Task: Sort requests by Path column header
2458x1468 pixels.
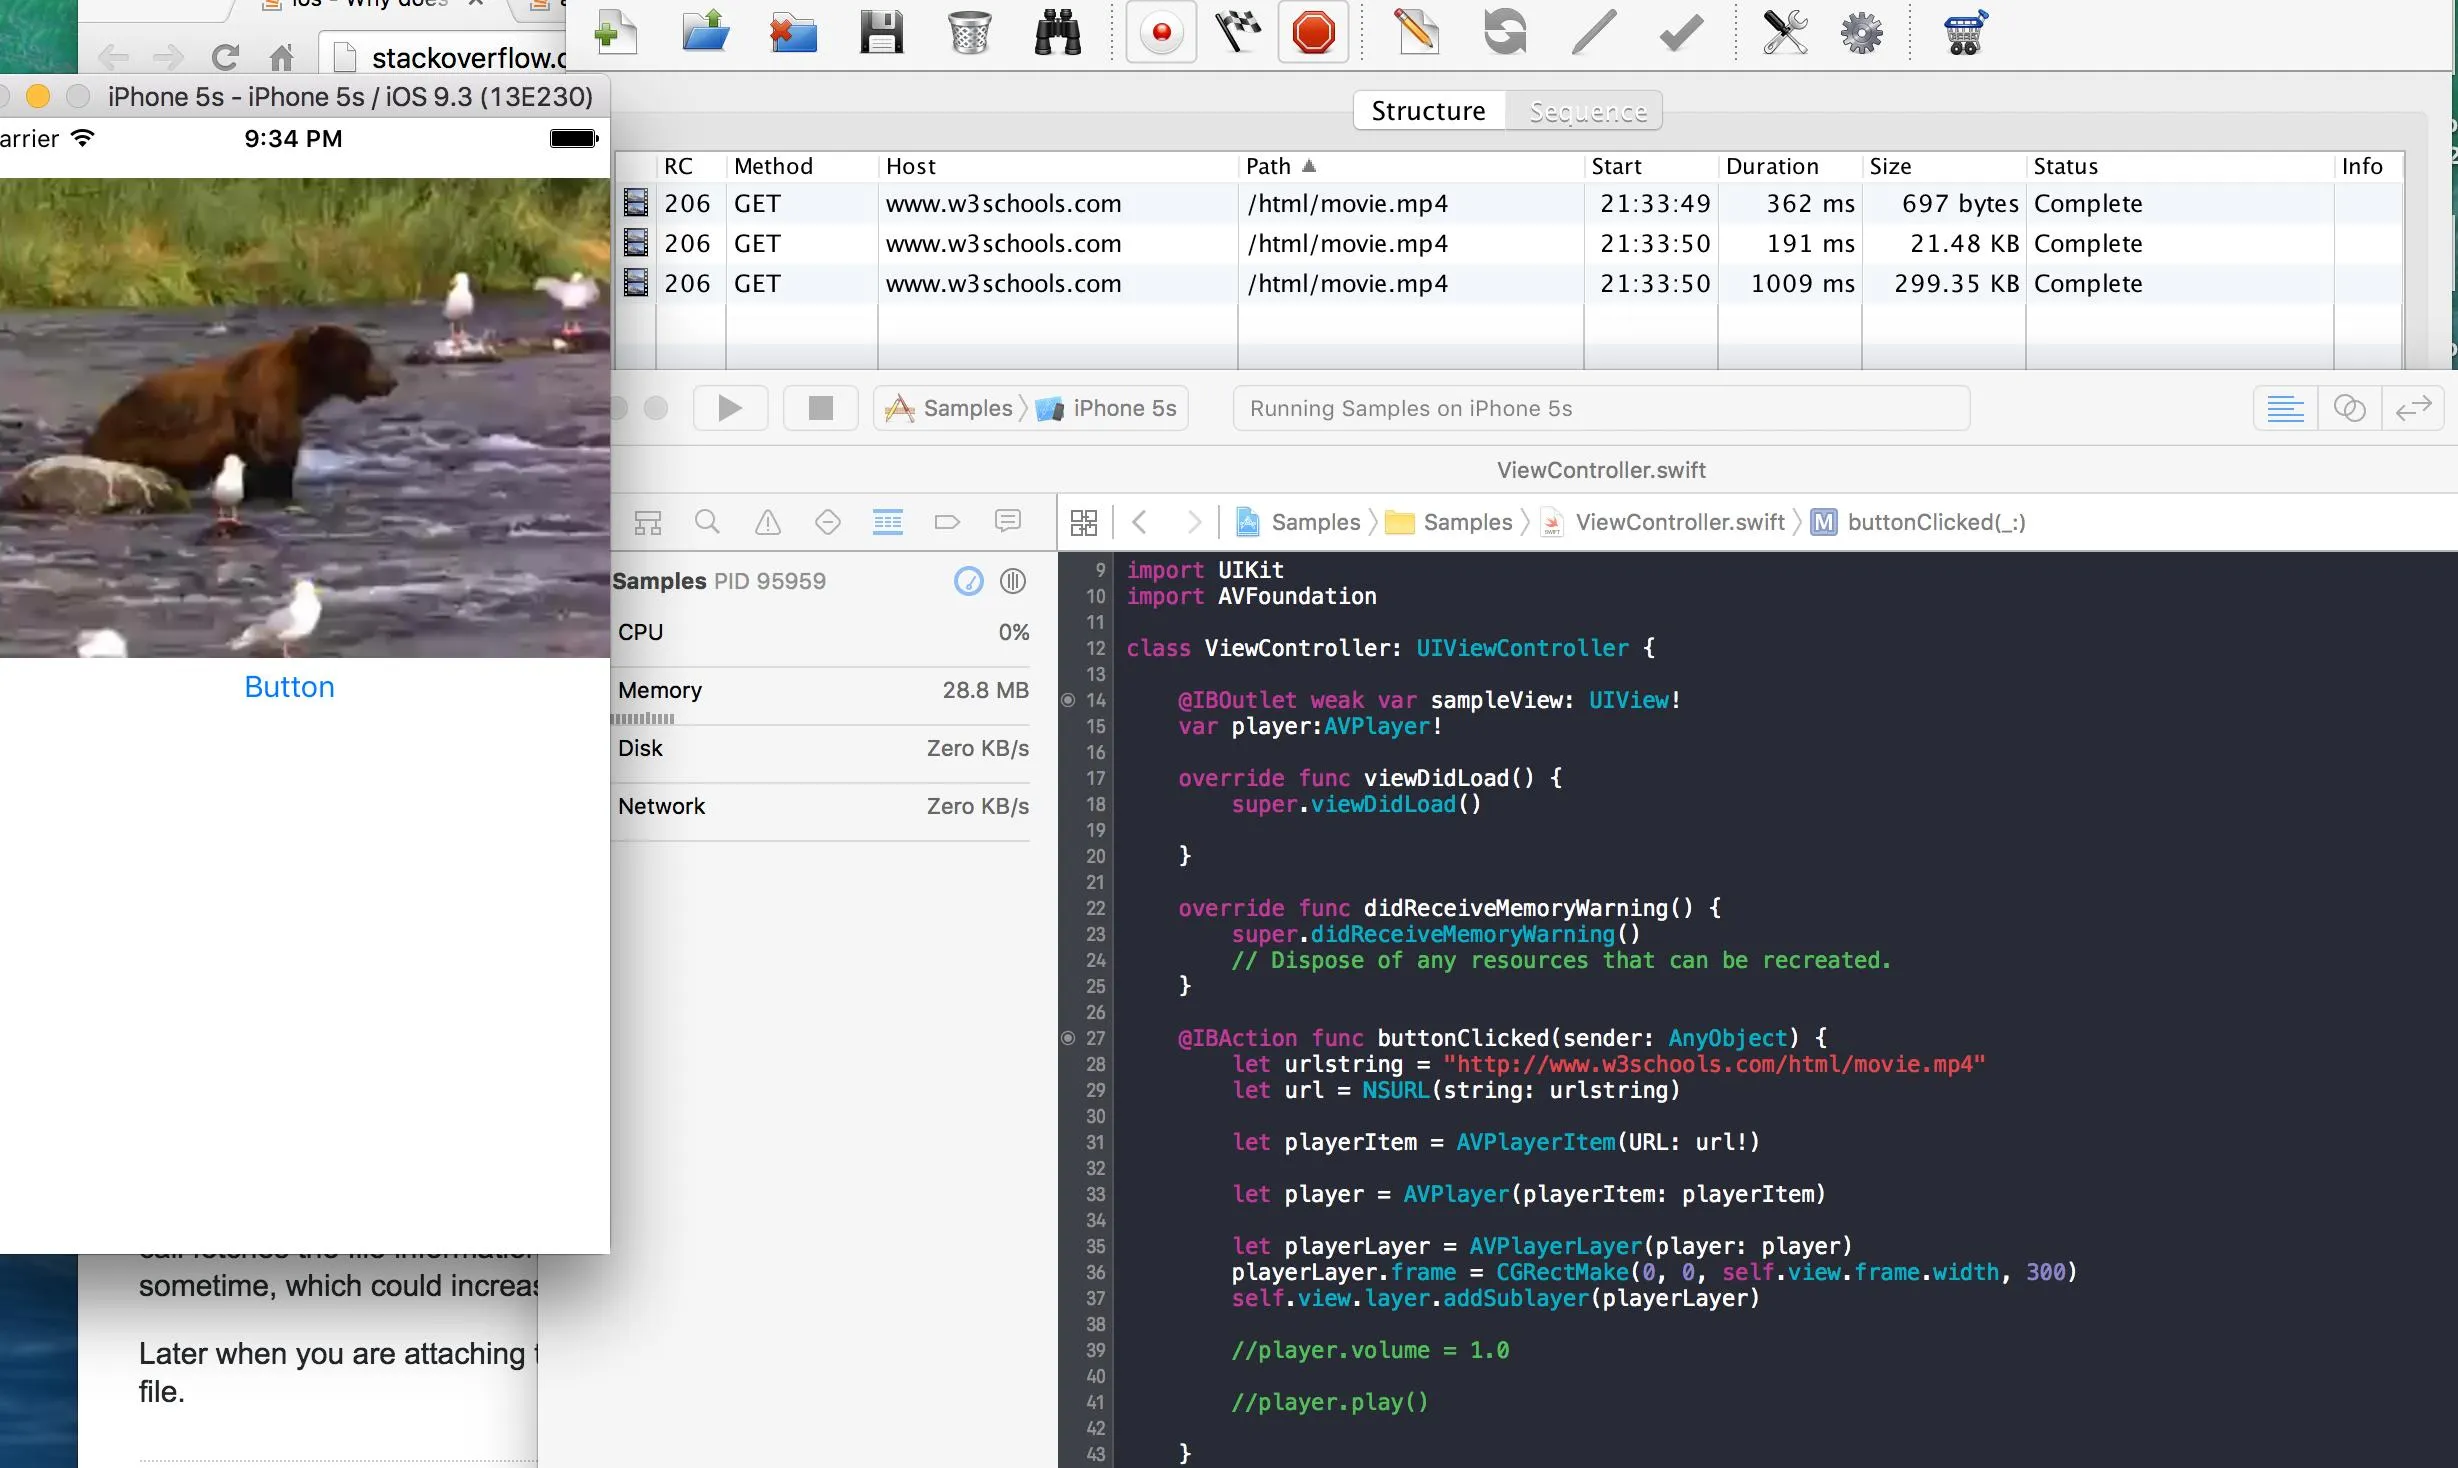Action: pyautogui.click(x=1269, y=166)
